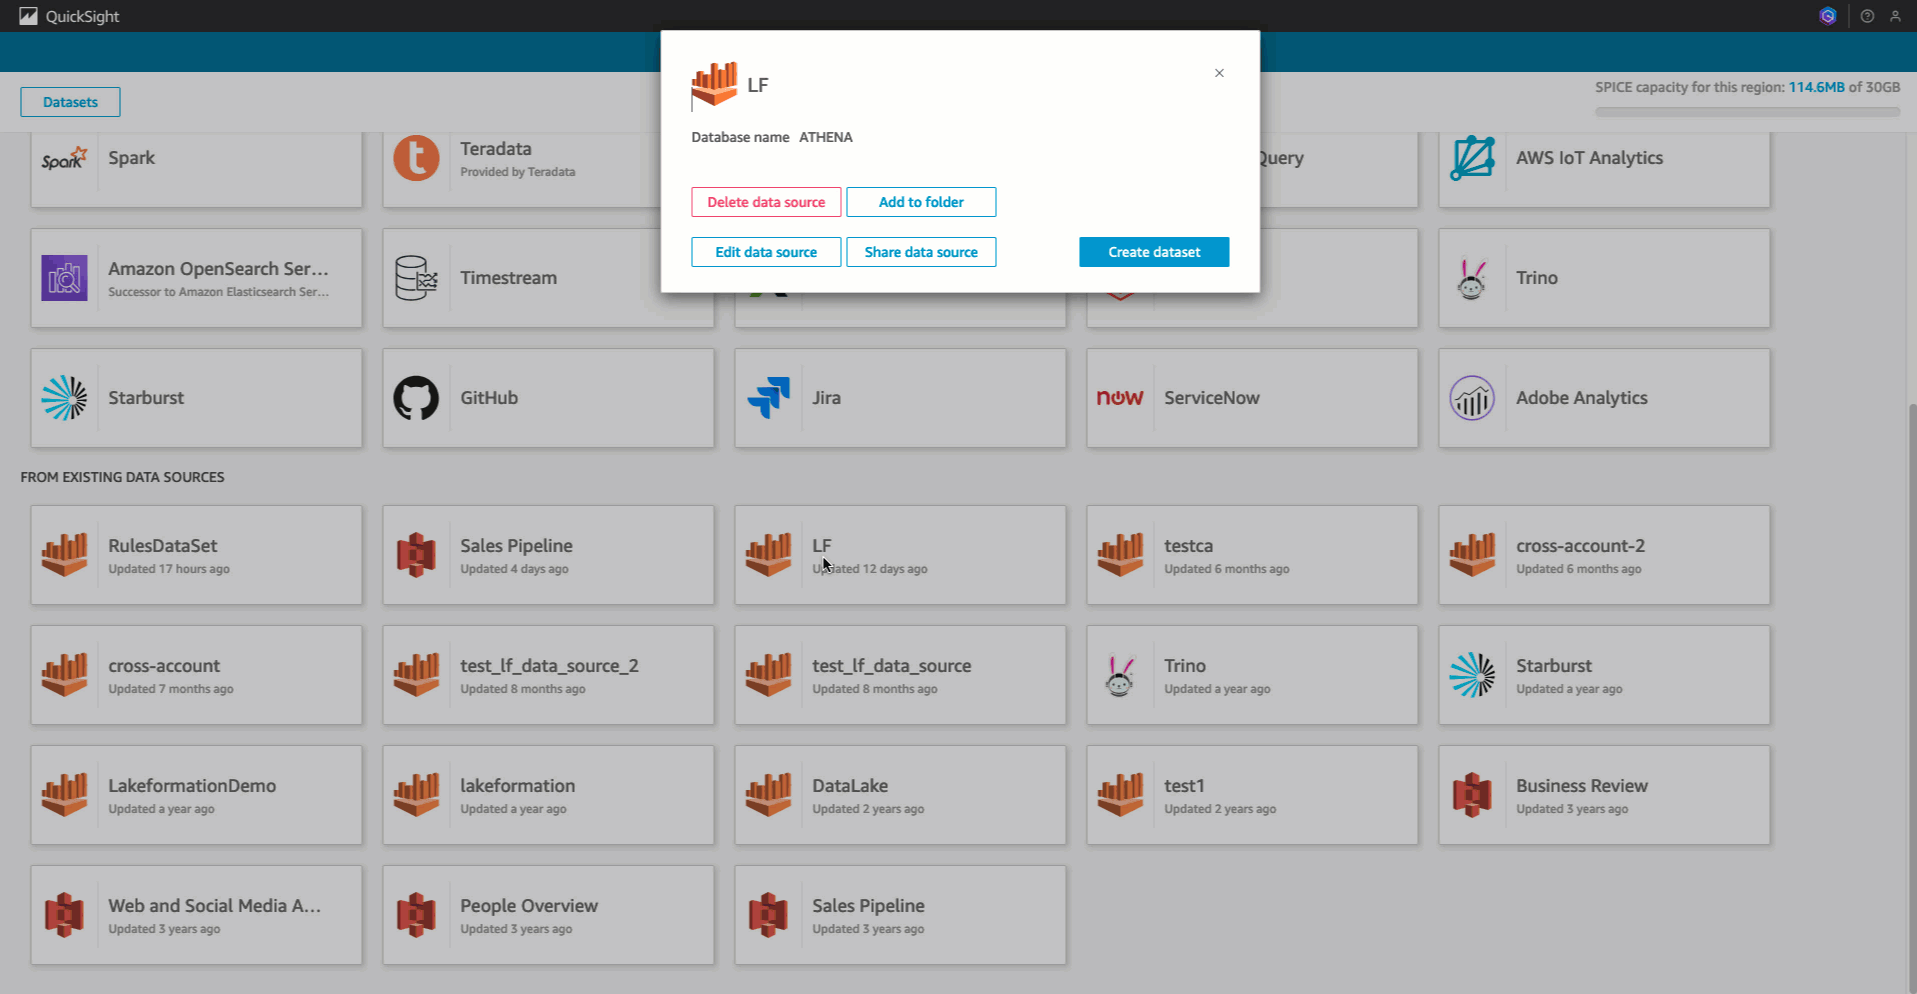Open the Starburst source updated a year ago
The height and width of the screenshot is (994, 1917).
pos(1604,675)
